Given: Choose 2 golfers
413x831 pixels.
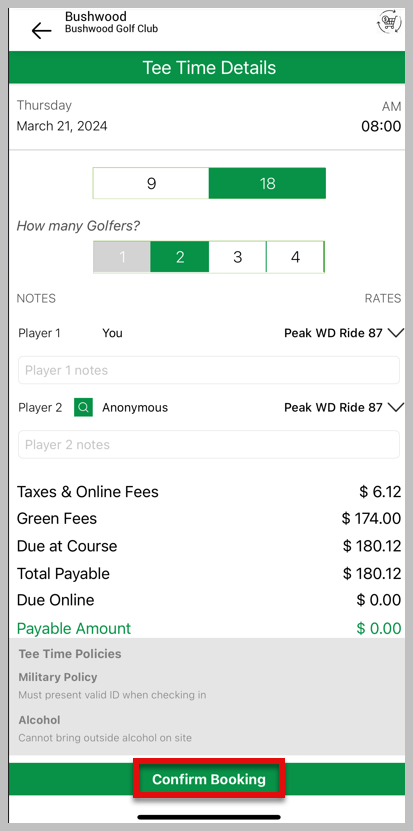Looking at the screenshot, I should pyautogui.click(x=180, y=257).
